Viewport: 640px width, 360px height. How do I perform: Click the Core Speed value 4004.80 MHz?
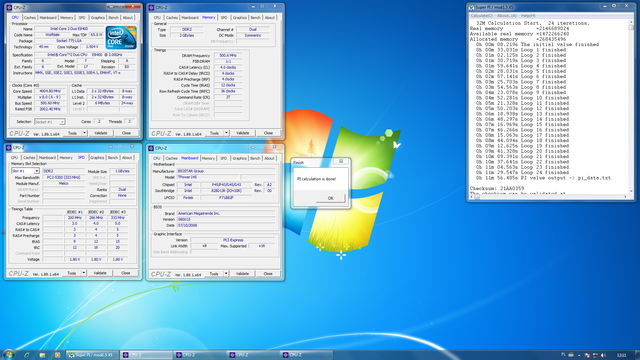tap(50, 91)
